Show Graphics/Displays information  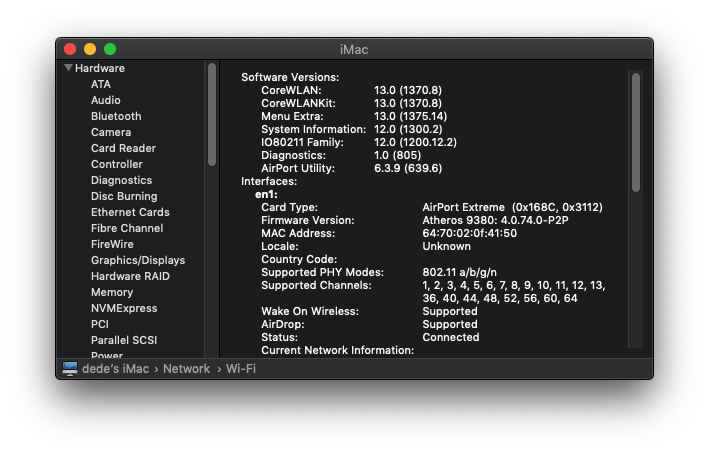pyautogui.click(x=138, y=260)
